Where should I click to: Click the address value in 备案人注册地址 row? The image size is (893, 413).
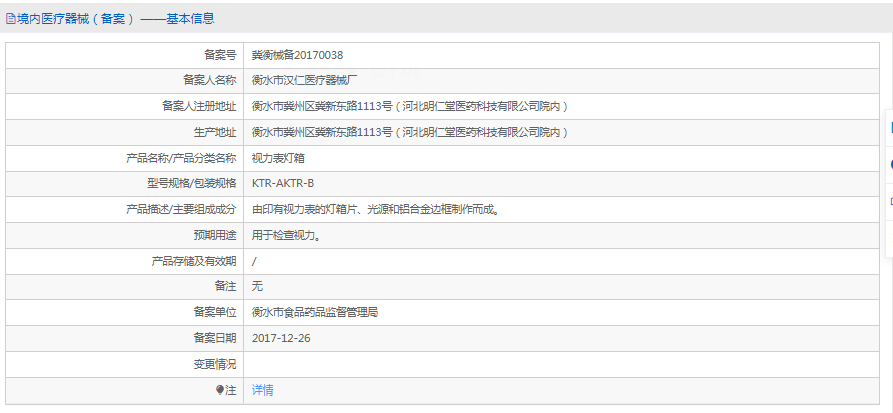pyautogui.click(x=410, y=106)
